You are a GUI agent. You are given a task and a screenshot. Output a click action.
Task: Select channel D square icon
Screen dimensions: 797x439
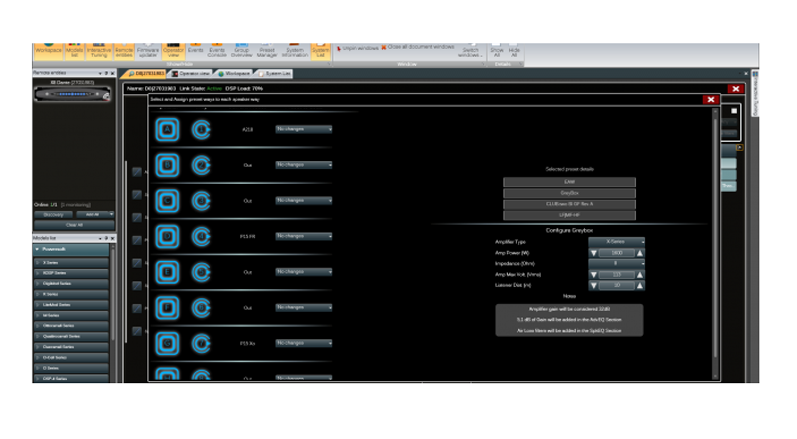pos(167,236)
